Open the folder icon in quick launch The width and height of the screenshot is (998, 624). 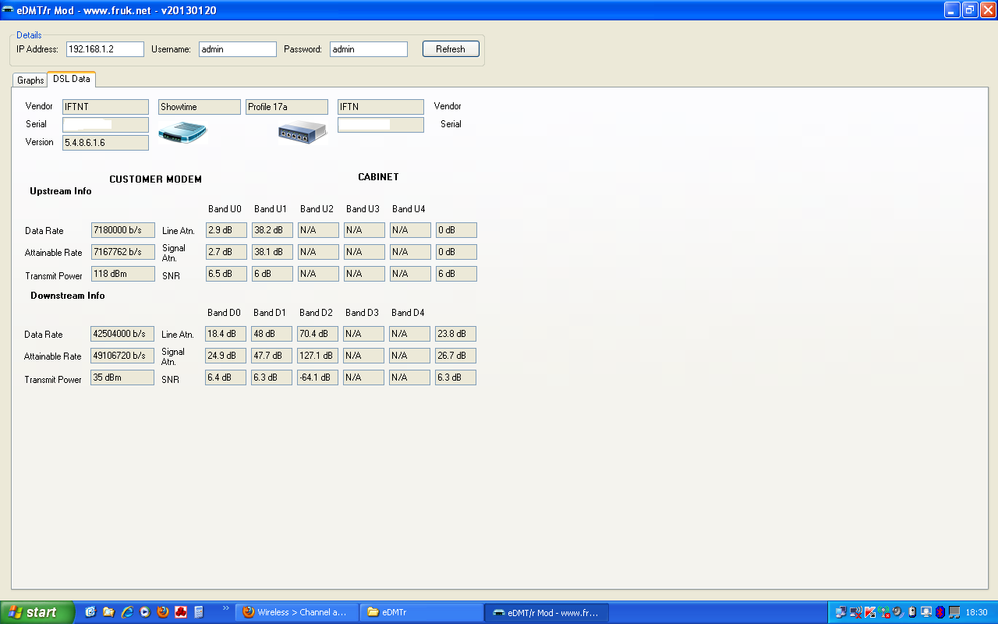108,612
